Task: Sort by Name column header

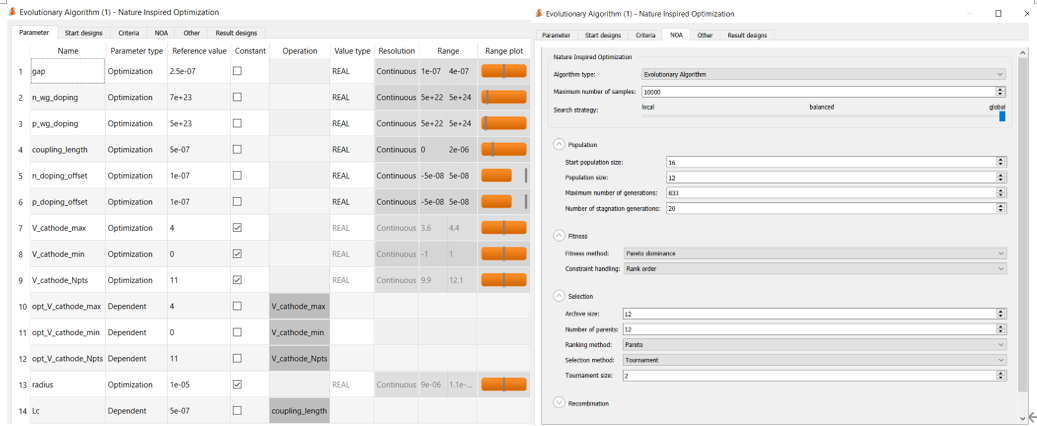Action: point(67,51)
